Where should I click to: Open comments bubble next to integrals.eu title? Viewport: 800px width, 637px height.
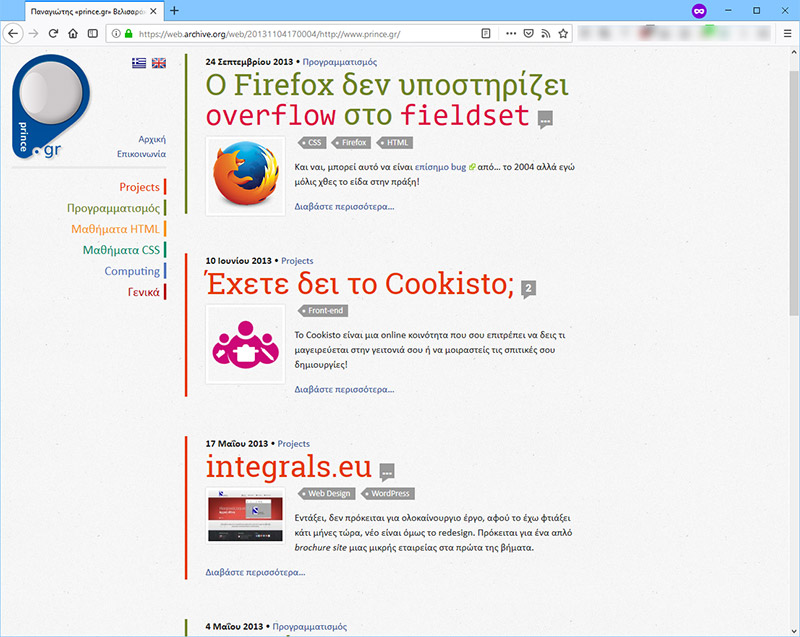point(387,472)
